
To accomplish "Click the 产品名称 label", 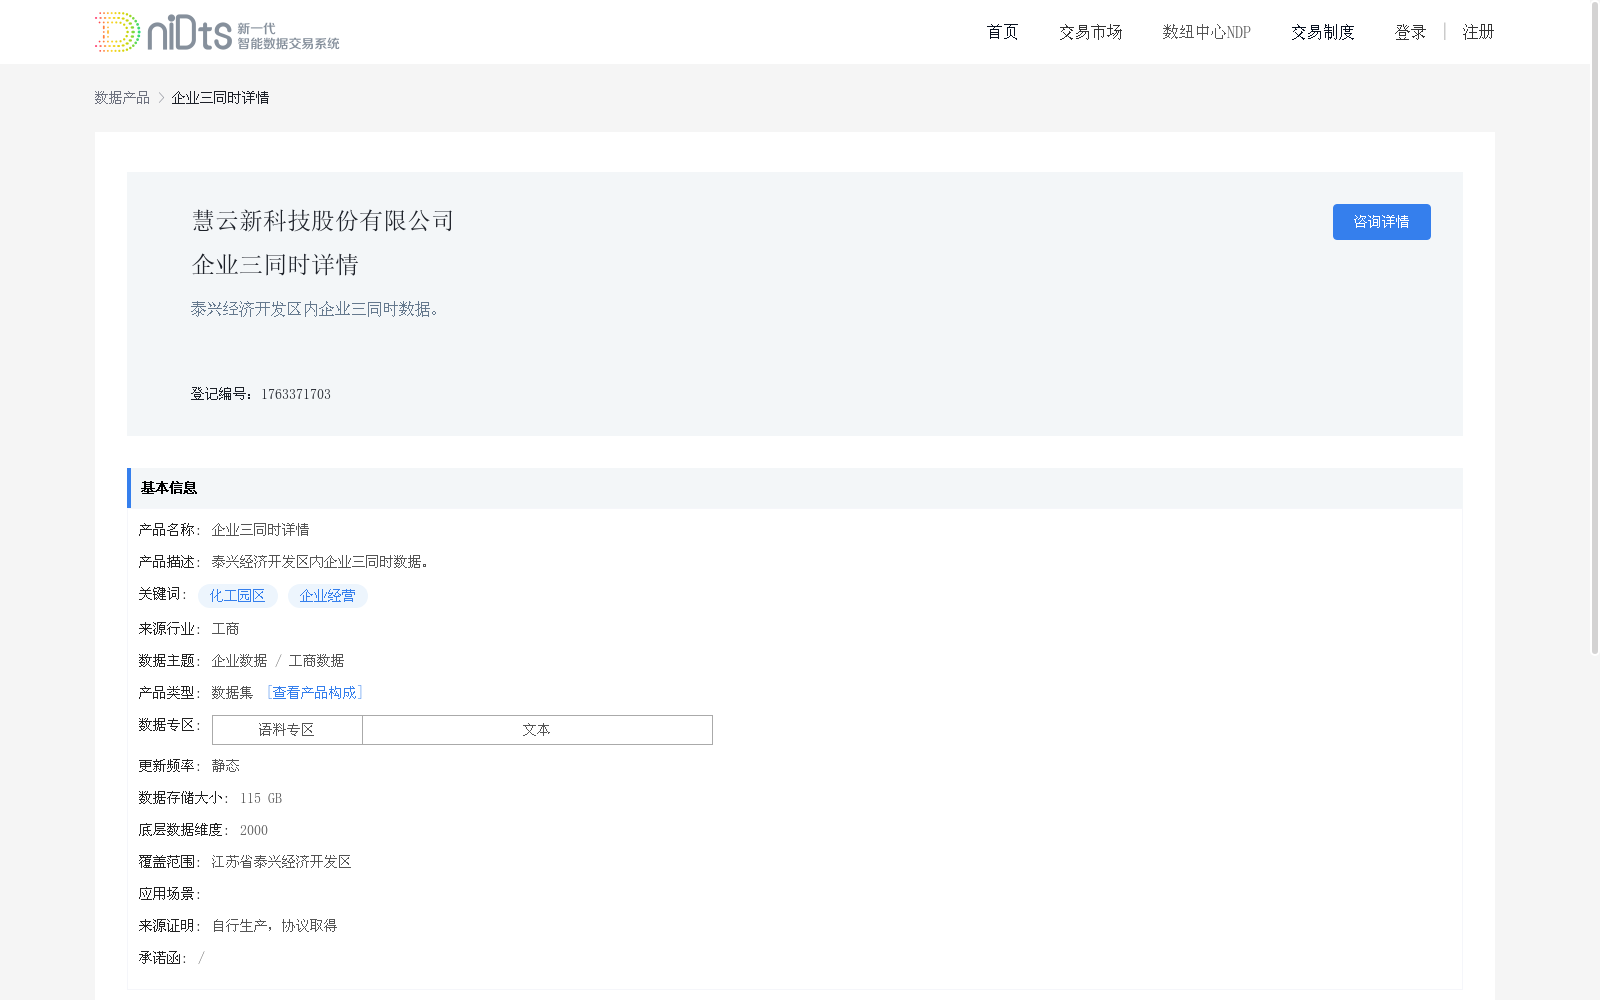I will [x=169, y=530].
